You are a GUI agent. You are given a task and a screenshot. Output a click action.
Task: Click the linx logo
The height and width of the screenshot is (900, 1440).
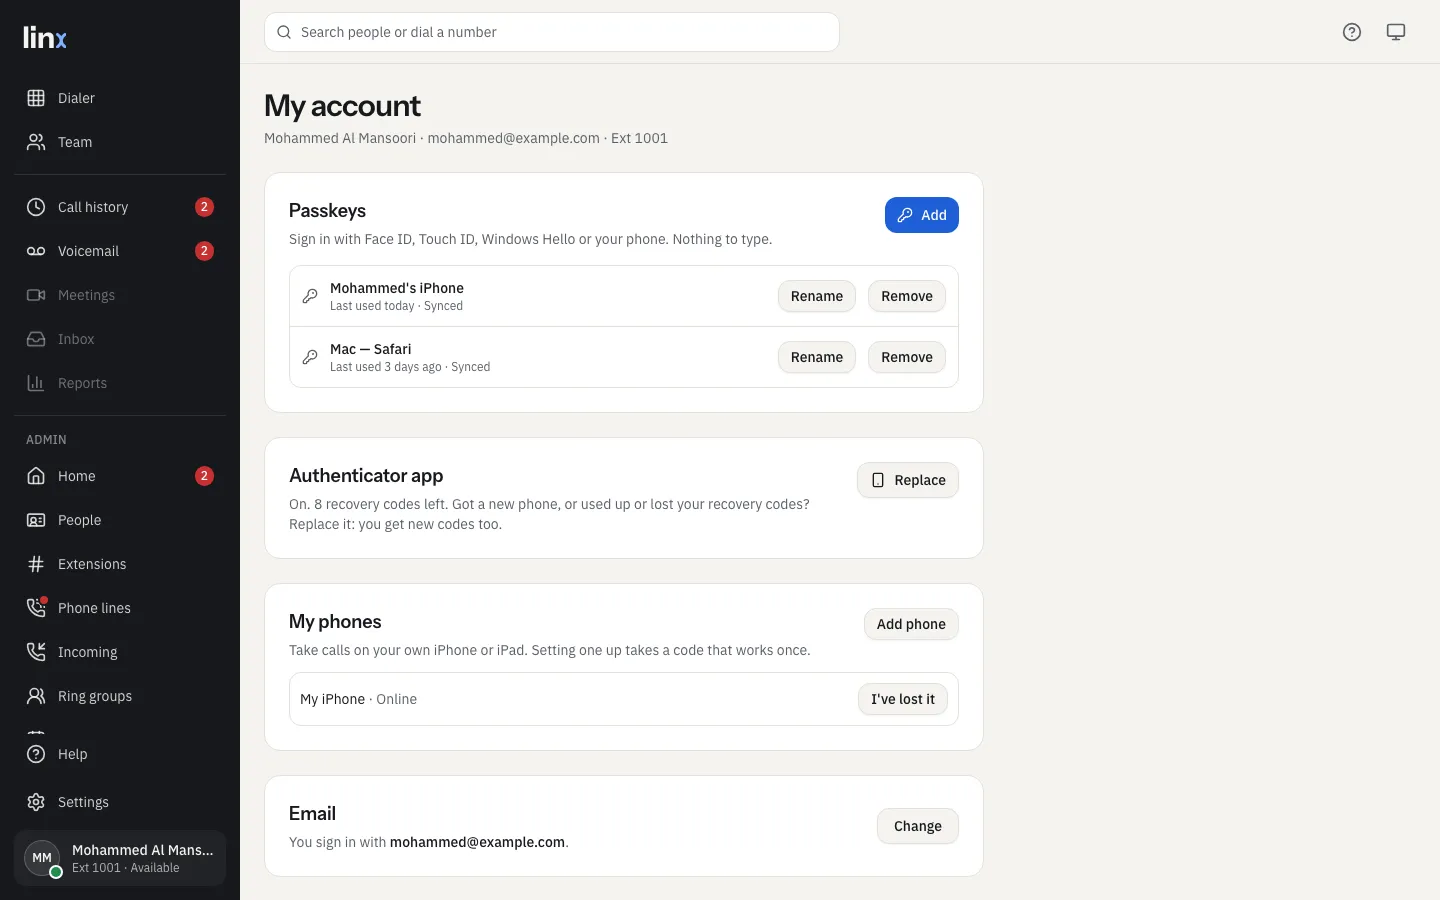(x=45, y=38)
